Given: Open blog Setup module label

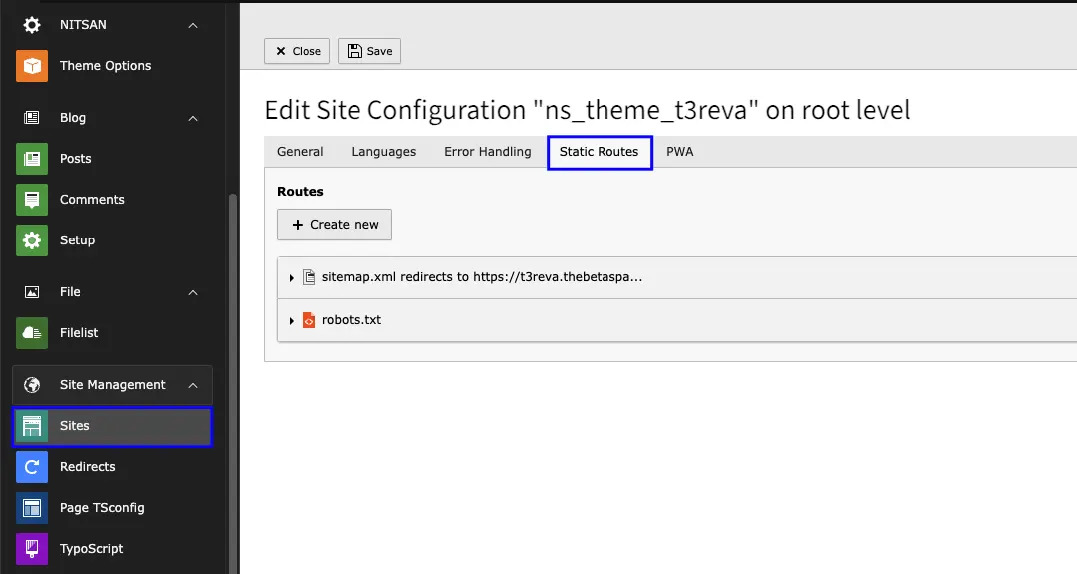Looking at the screenshot, I should [x=77, y=240].
